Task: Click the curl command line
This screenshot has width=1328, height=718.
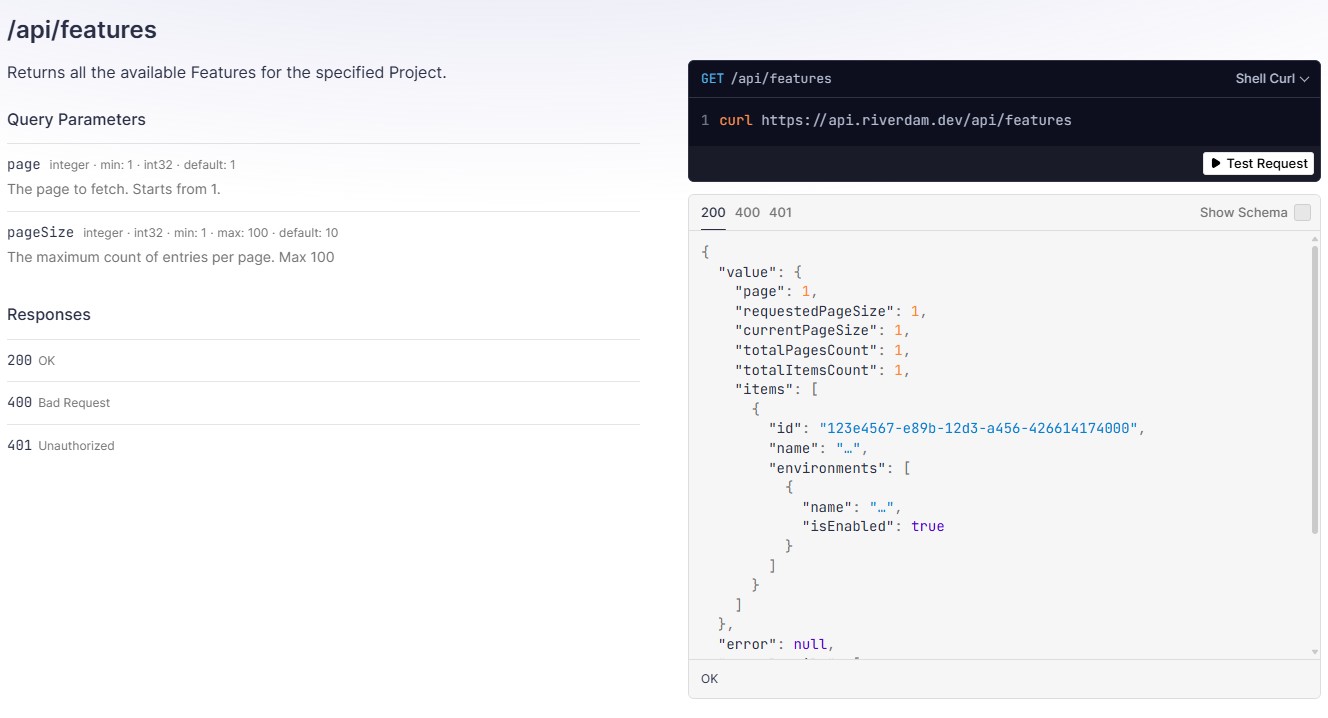Action: point(895,120)
